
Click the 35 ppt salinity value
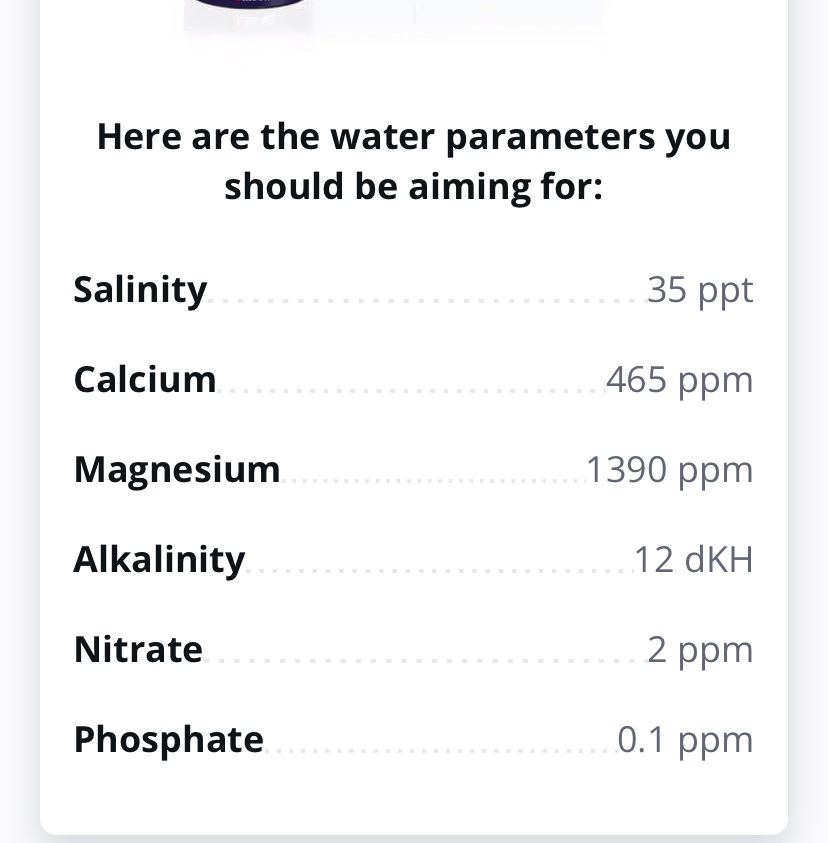(700, 290)
